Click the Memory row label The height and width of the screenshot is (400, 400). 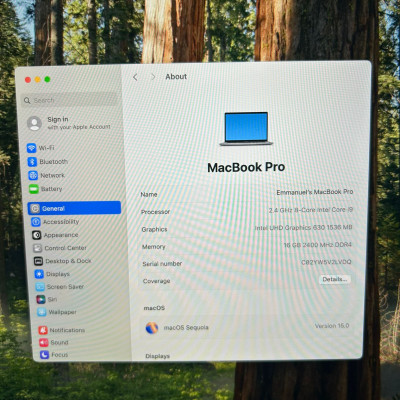click(153, 247)
